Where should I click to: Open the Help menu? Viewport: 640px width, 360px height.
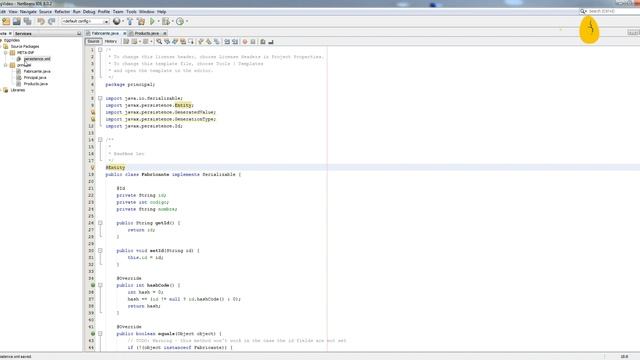coord(162,12)
